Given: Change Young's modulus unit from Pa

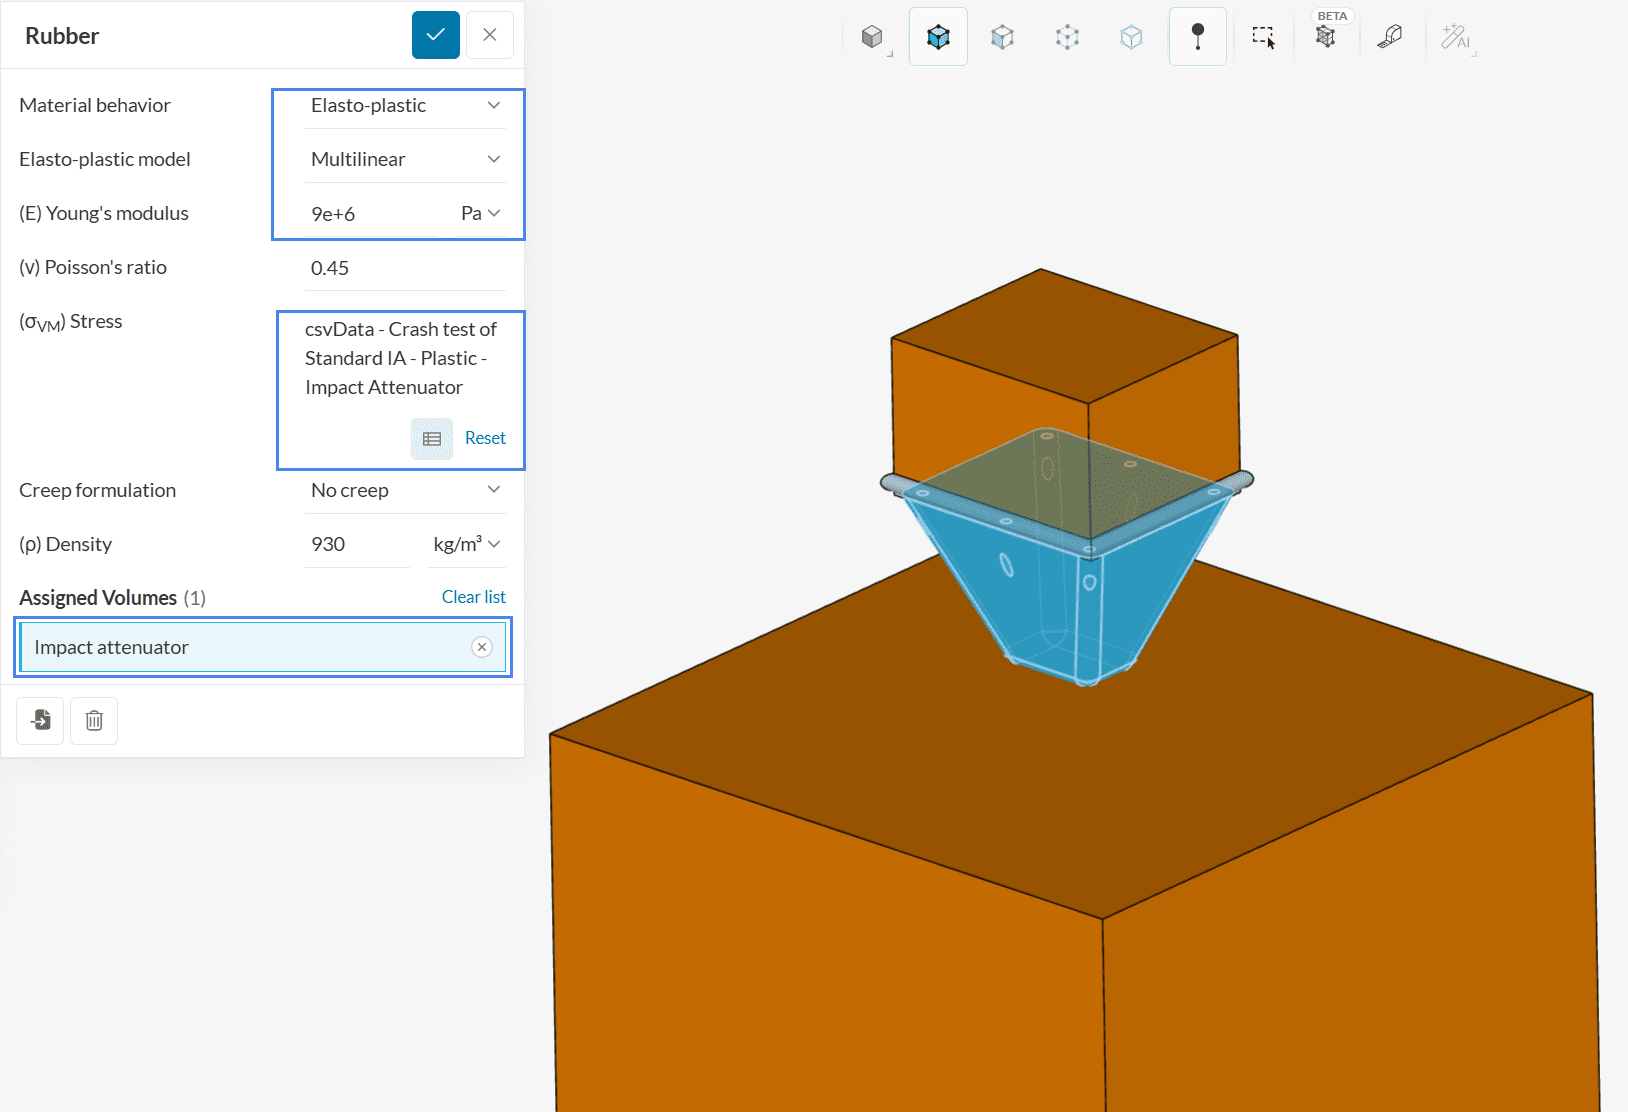Looking at the screenshot, I should (x=480, y=213).
